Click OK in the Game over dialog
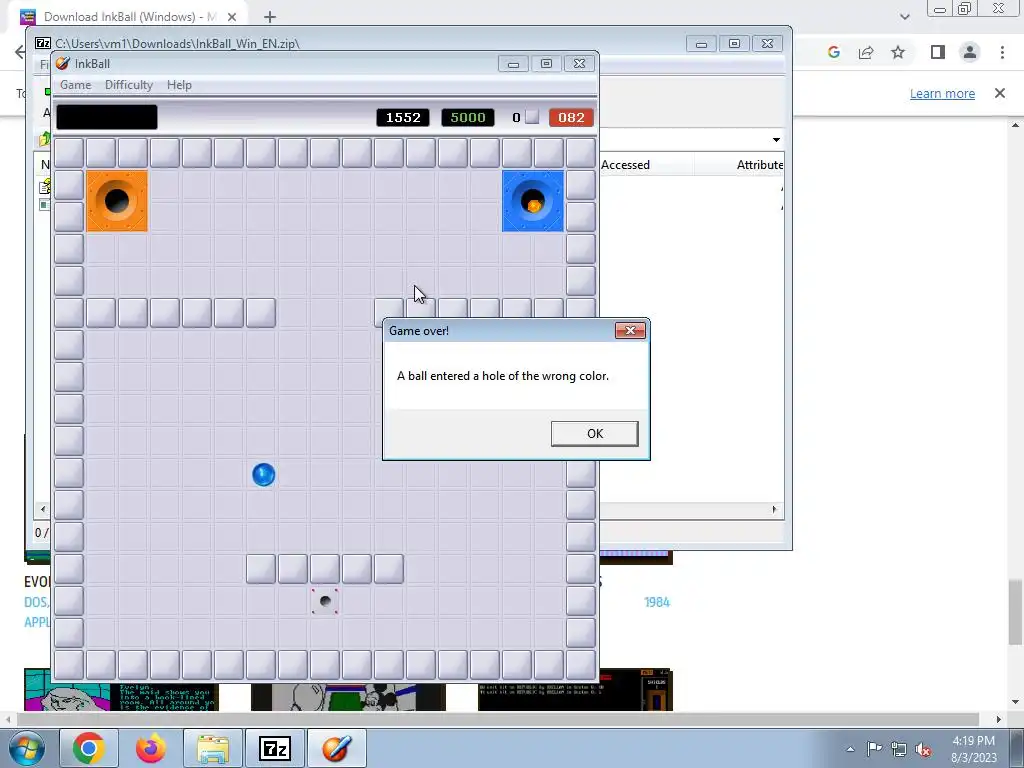 point(594,434)
